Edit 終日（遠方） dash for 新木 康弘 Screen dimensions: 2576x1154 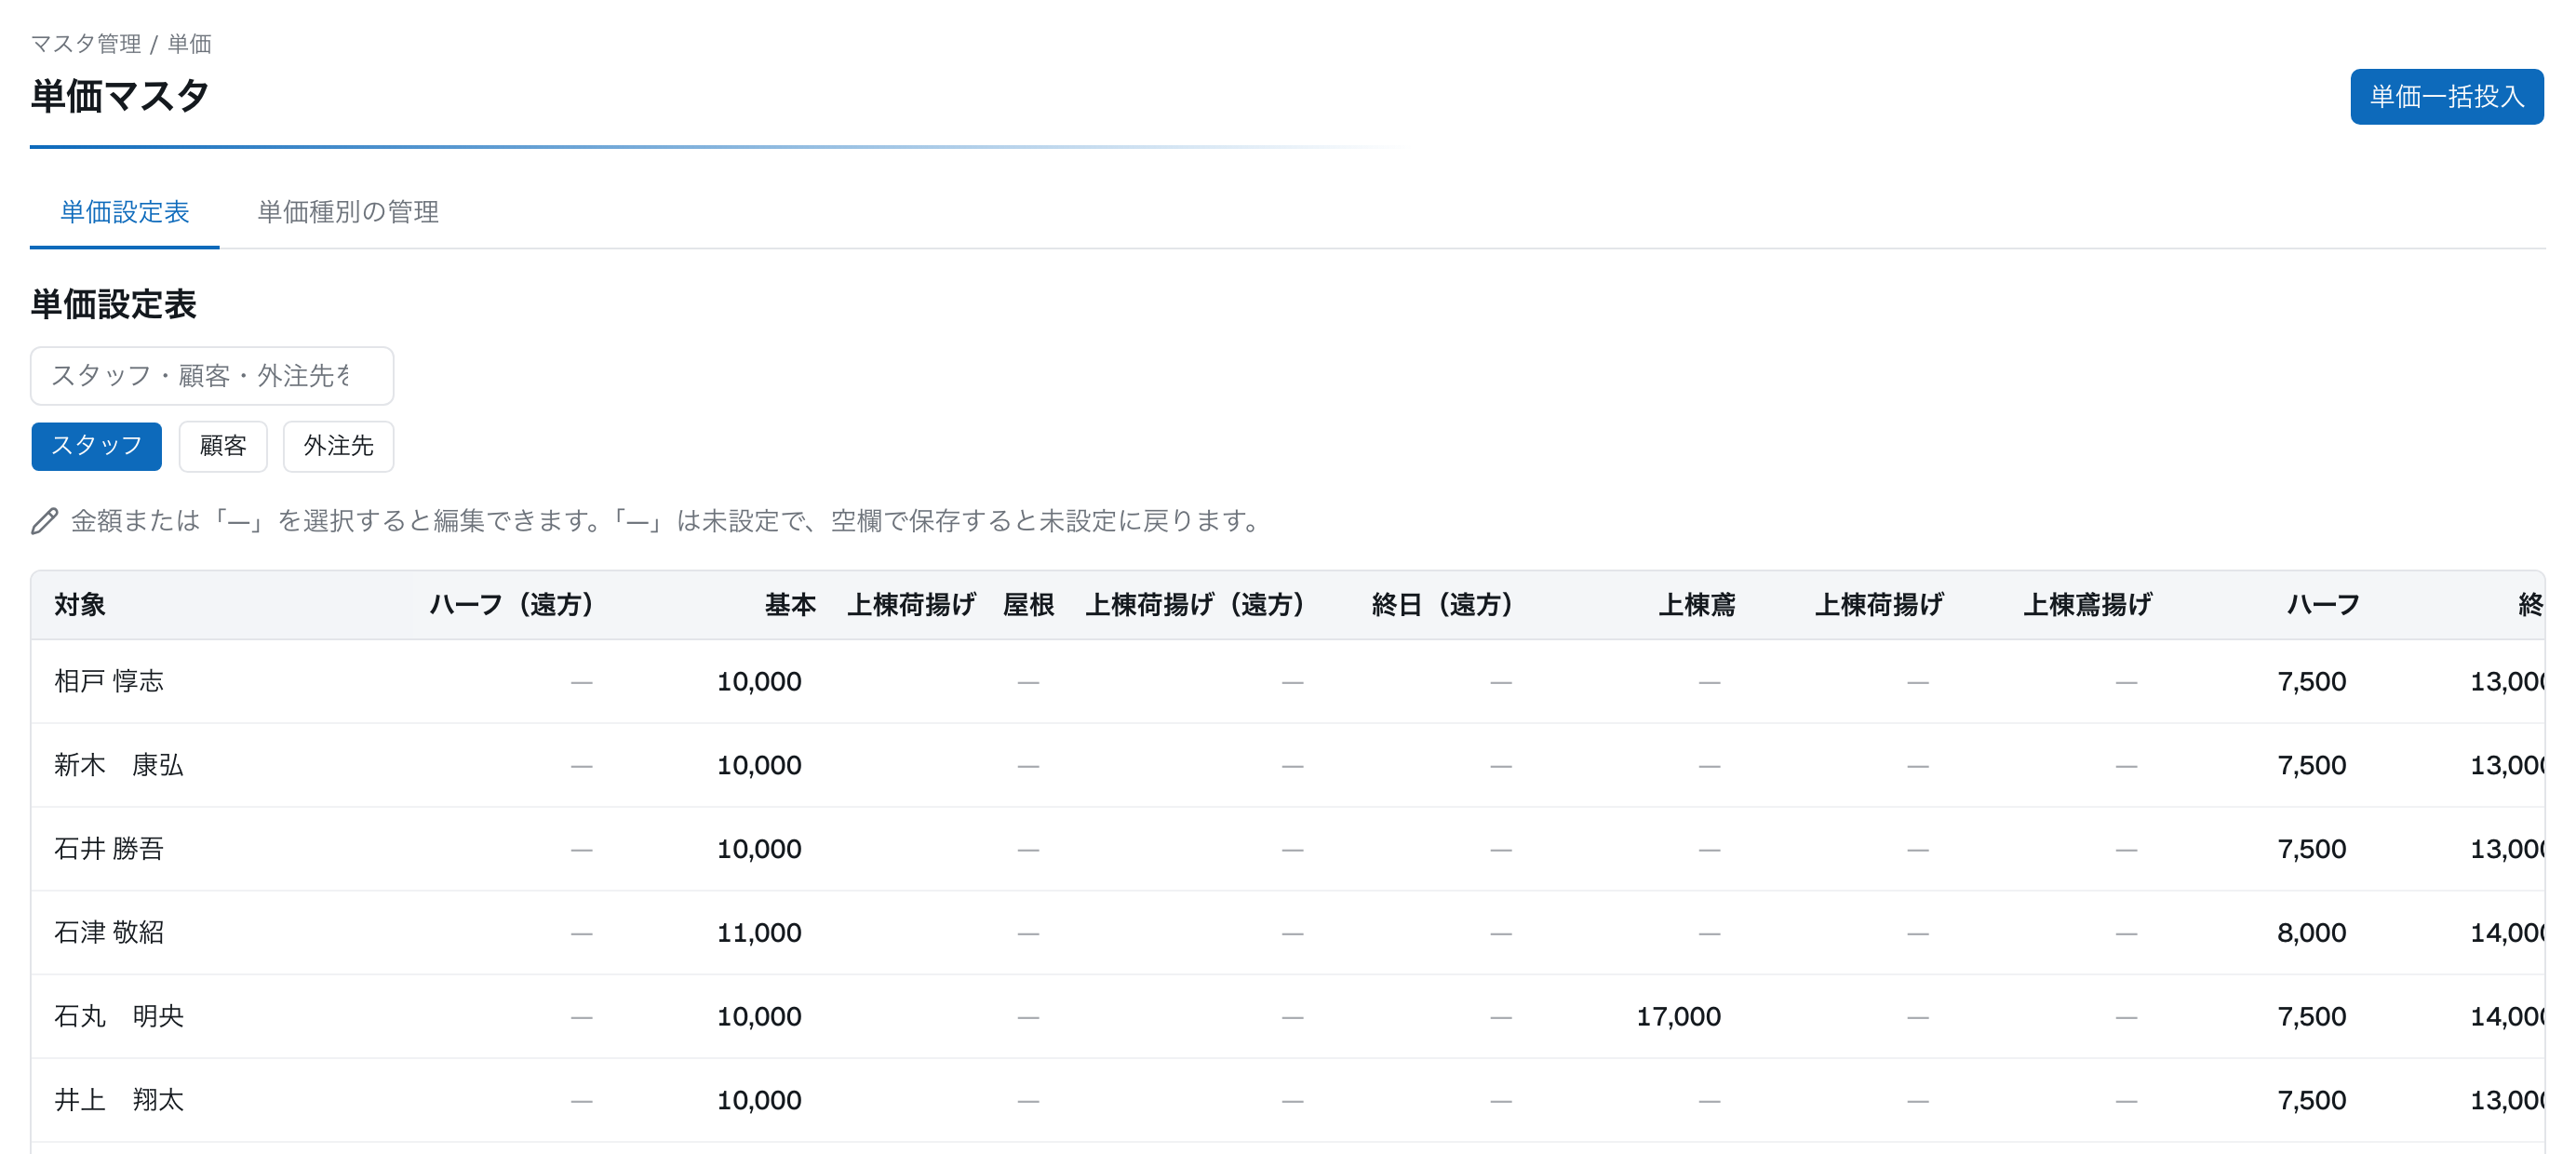pos(1500,766)
